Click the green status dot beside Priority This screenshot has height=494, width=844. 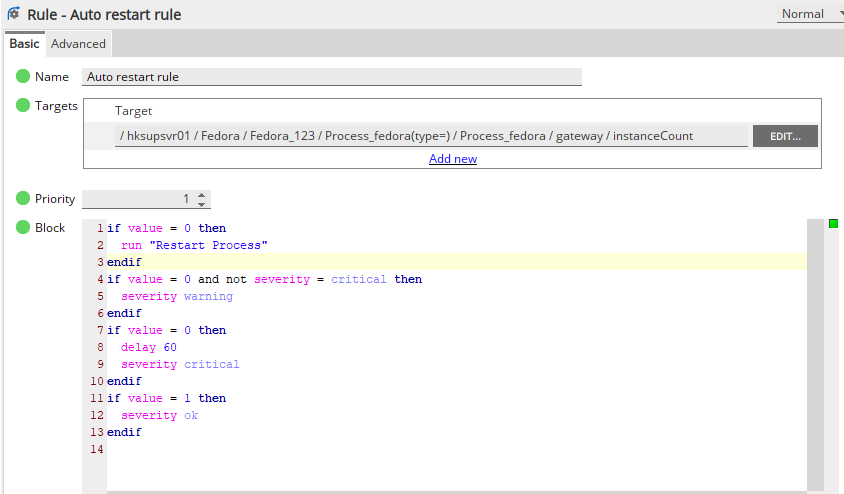[x=23, y=198]
